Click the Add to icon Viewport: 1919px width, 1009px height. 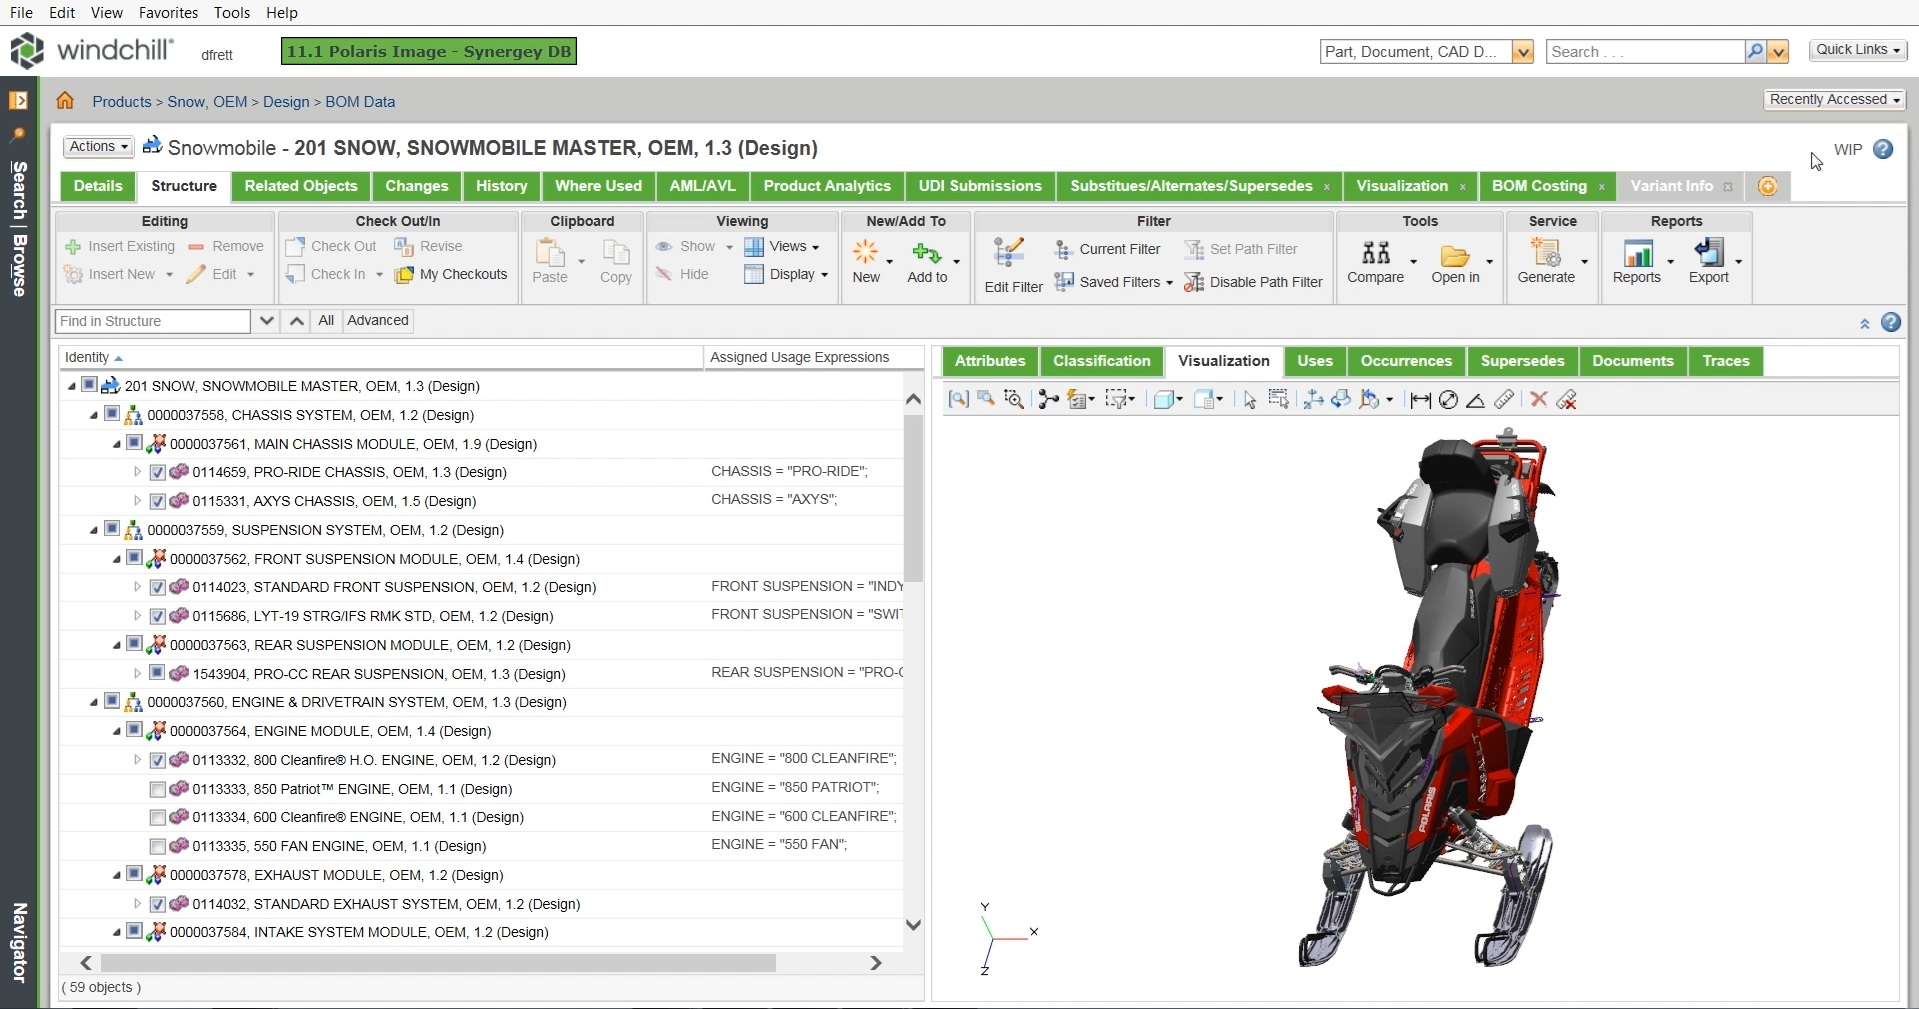click(927, 252)
